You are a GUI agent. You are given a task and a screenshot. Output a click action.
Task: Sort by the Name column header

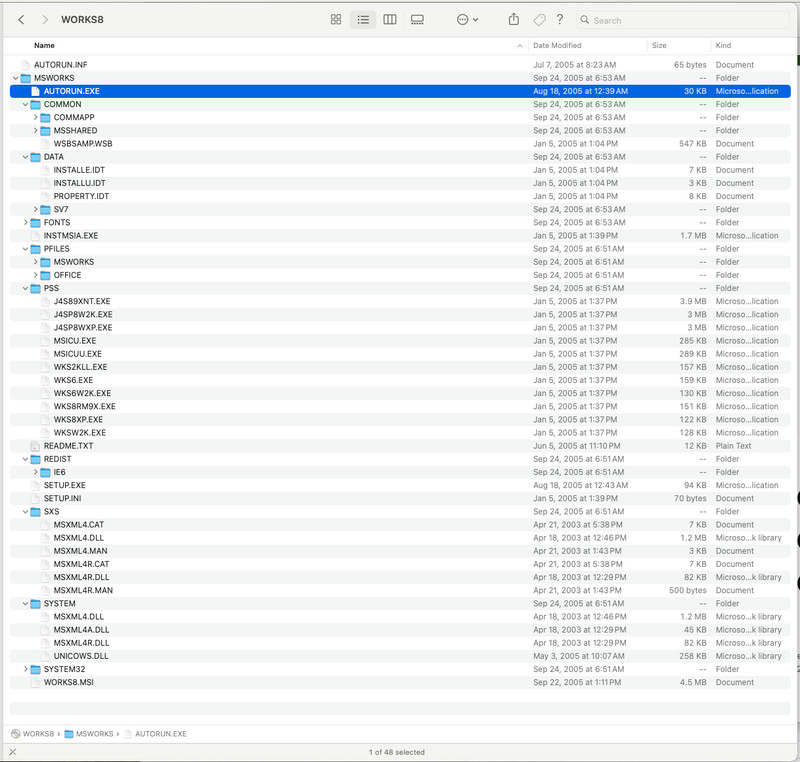(x=44, y=45)
